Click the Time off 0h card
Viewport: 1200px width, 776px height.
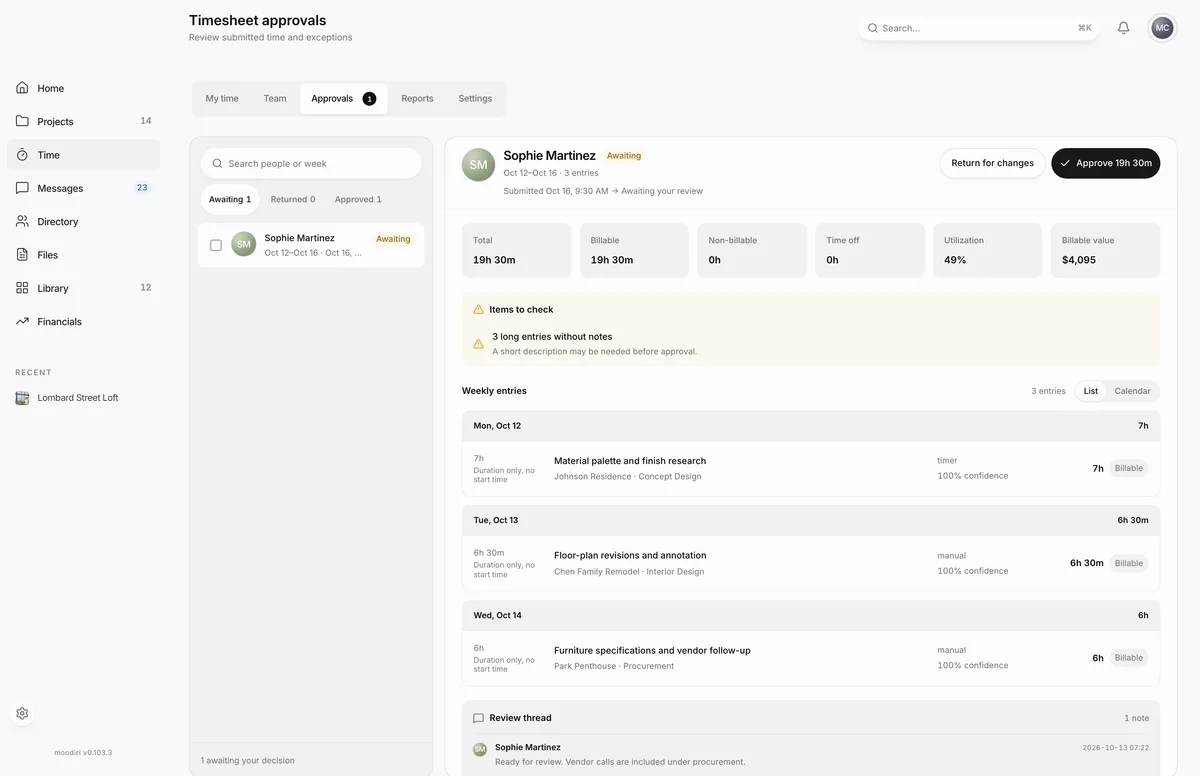point(870,250)
